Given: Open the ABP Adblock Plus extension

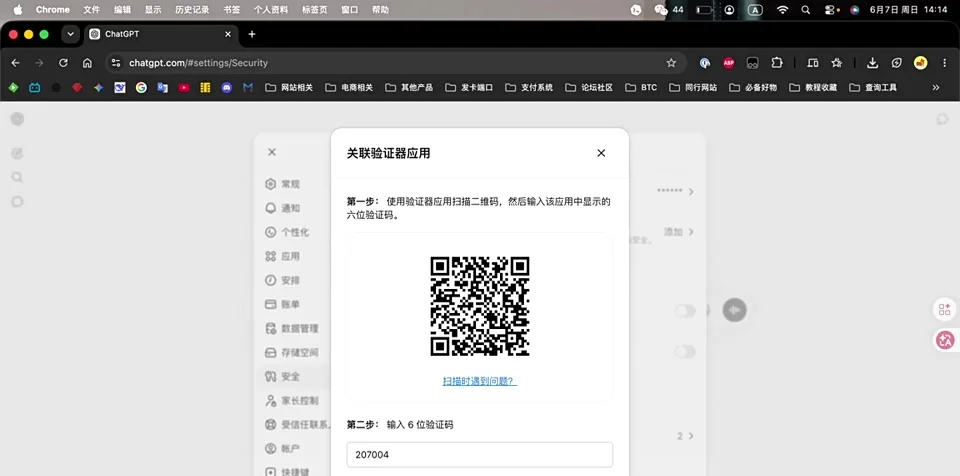Looking at the screenshot, I should [x=729, y=63].
